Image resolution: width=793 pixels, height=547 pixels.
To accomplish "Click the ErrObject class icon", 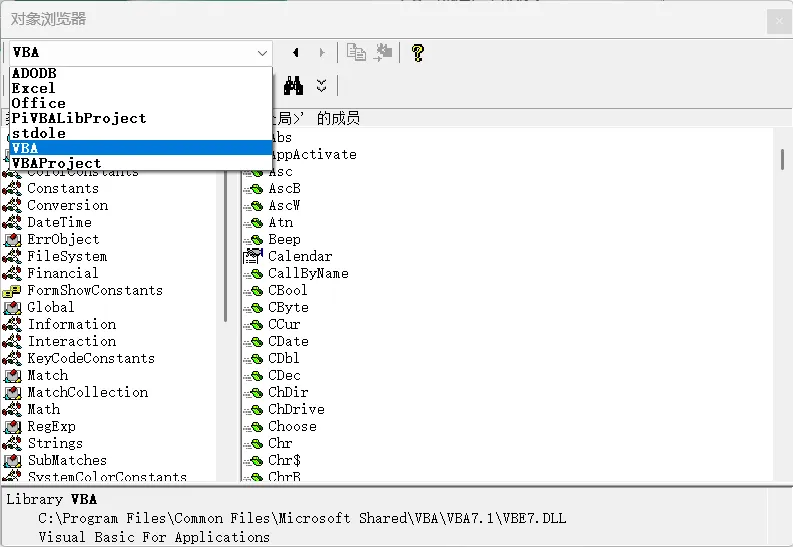I will tap(12, 239).
